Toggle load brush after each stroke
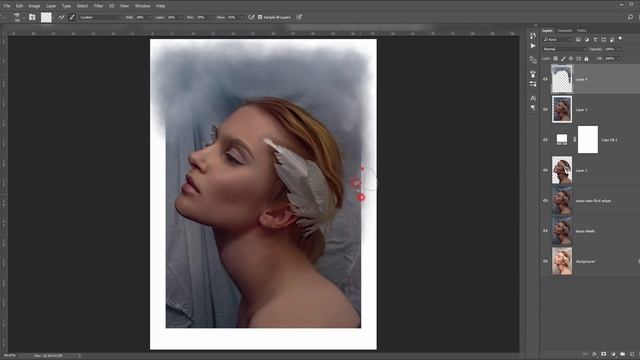Viewport: 640px width, 360px height. pyautogui.click(x=61, y=17)
